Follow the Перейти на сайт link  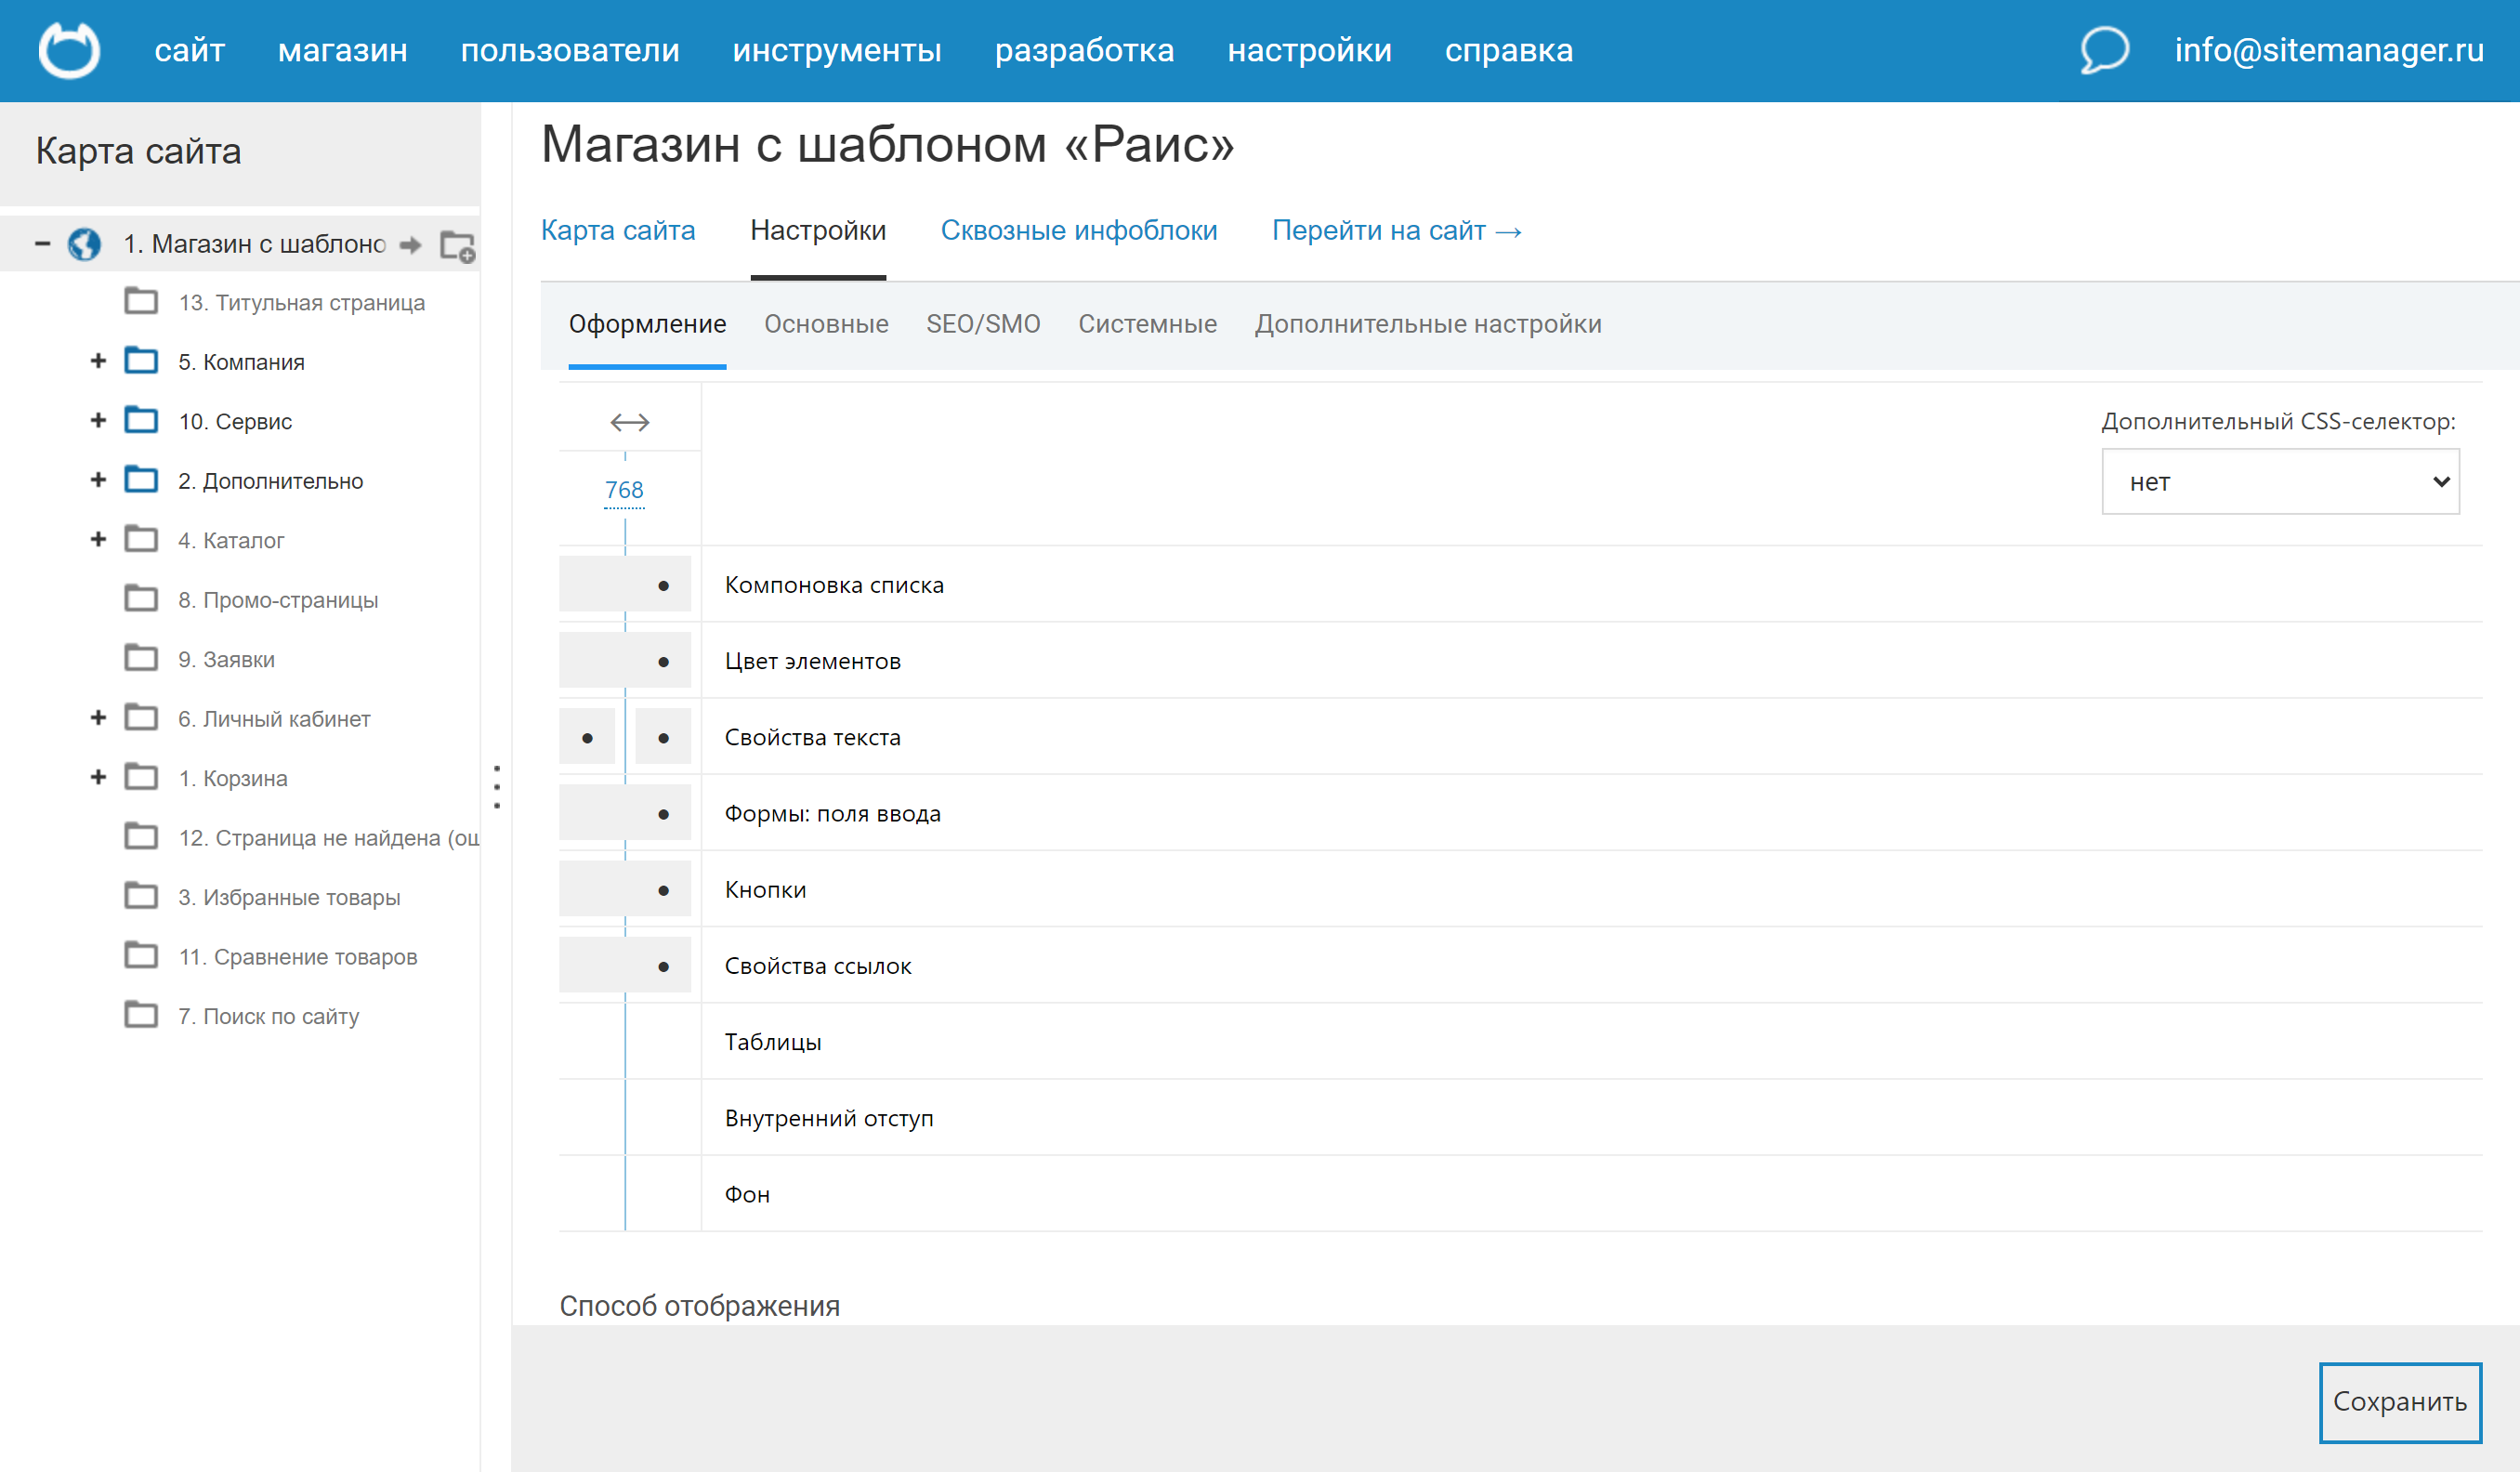pyautogui.click(x=1396, y=231)
